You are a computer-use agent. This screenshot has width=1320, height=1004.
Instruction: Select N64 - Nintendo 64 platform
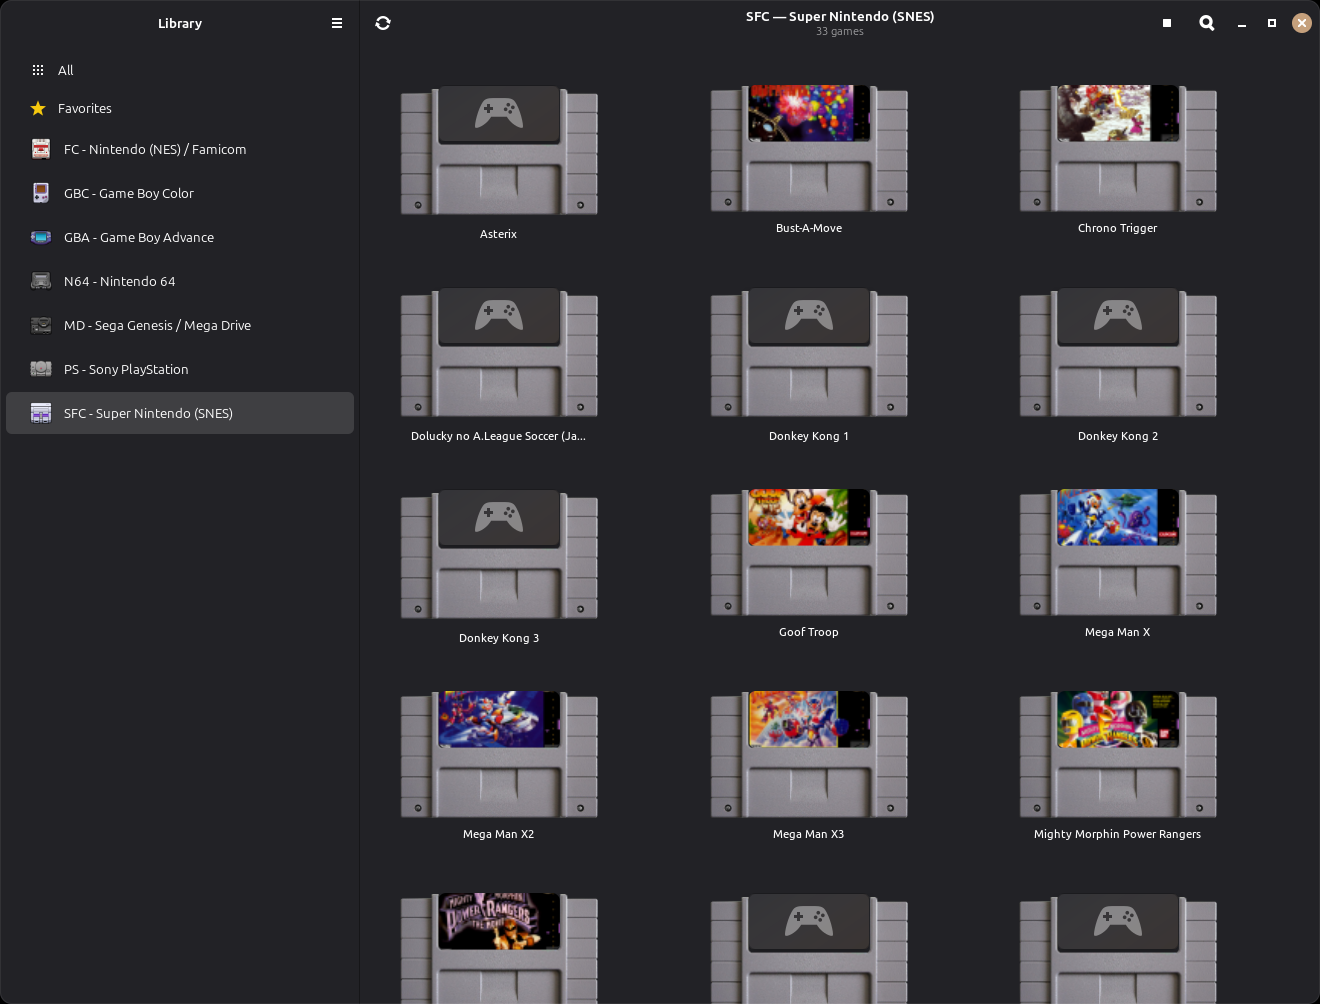click(180, 281)
